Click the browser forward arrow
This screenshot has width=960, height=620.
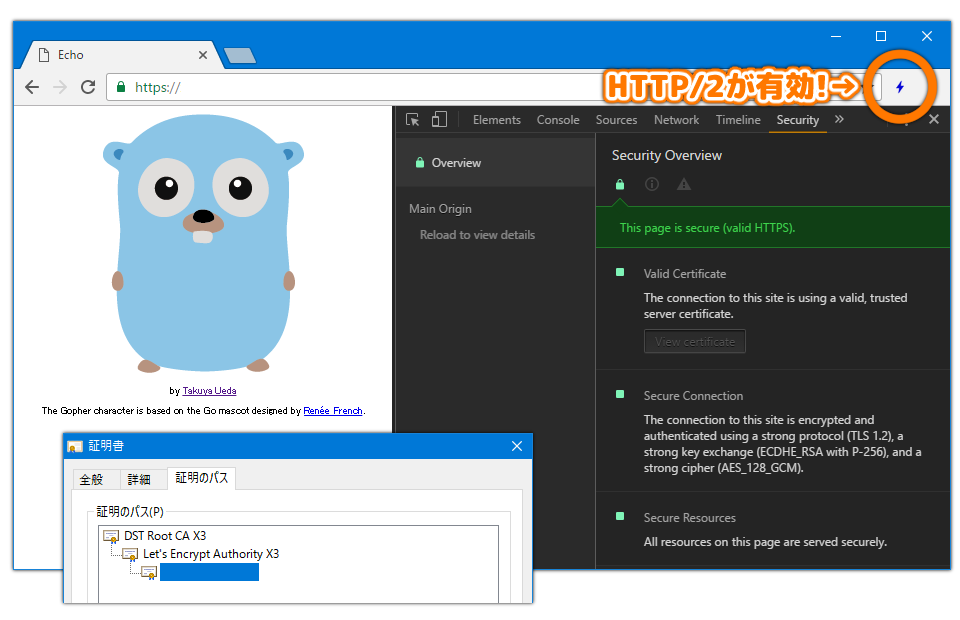pyautogui.click(x=60, y=87)
